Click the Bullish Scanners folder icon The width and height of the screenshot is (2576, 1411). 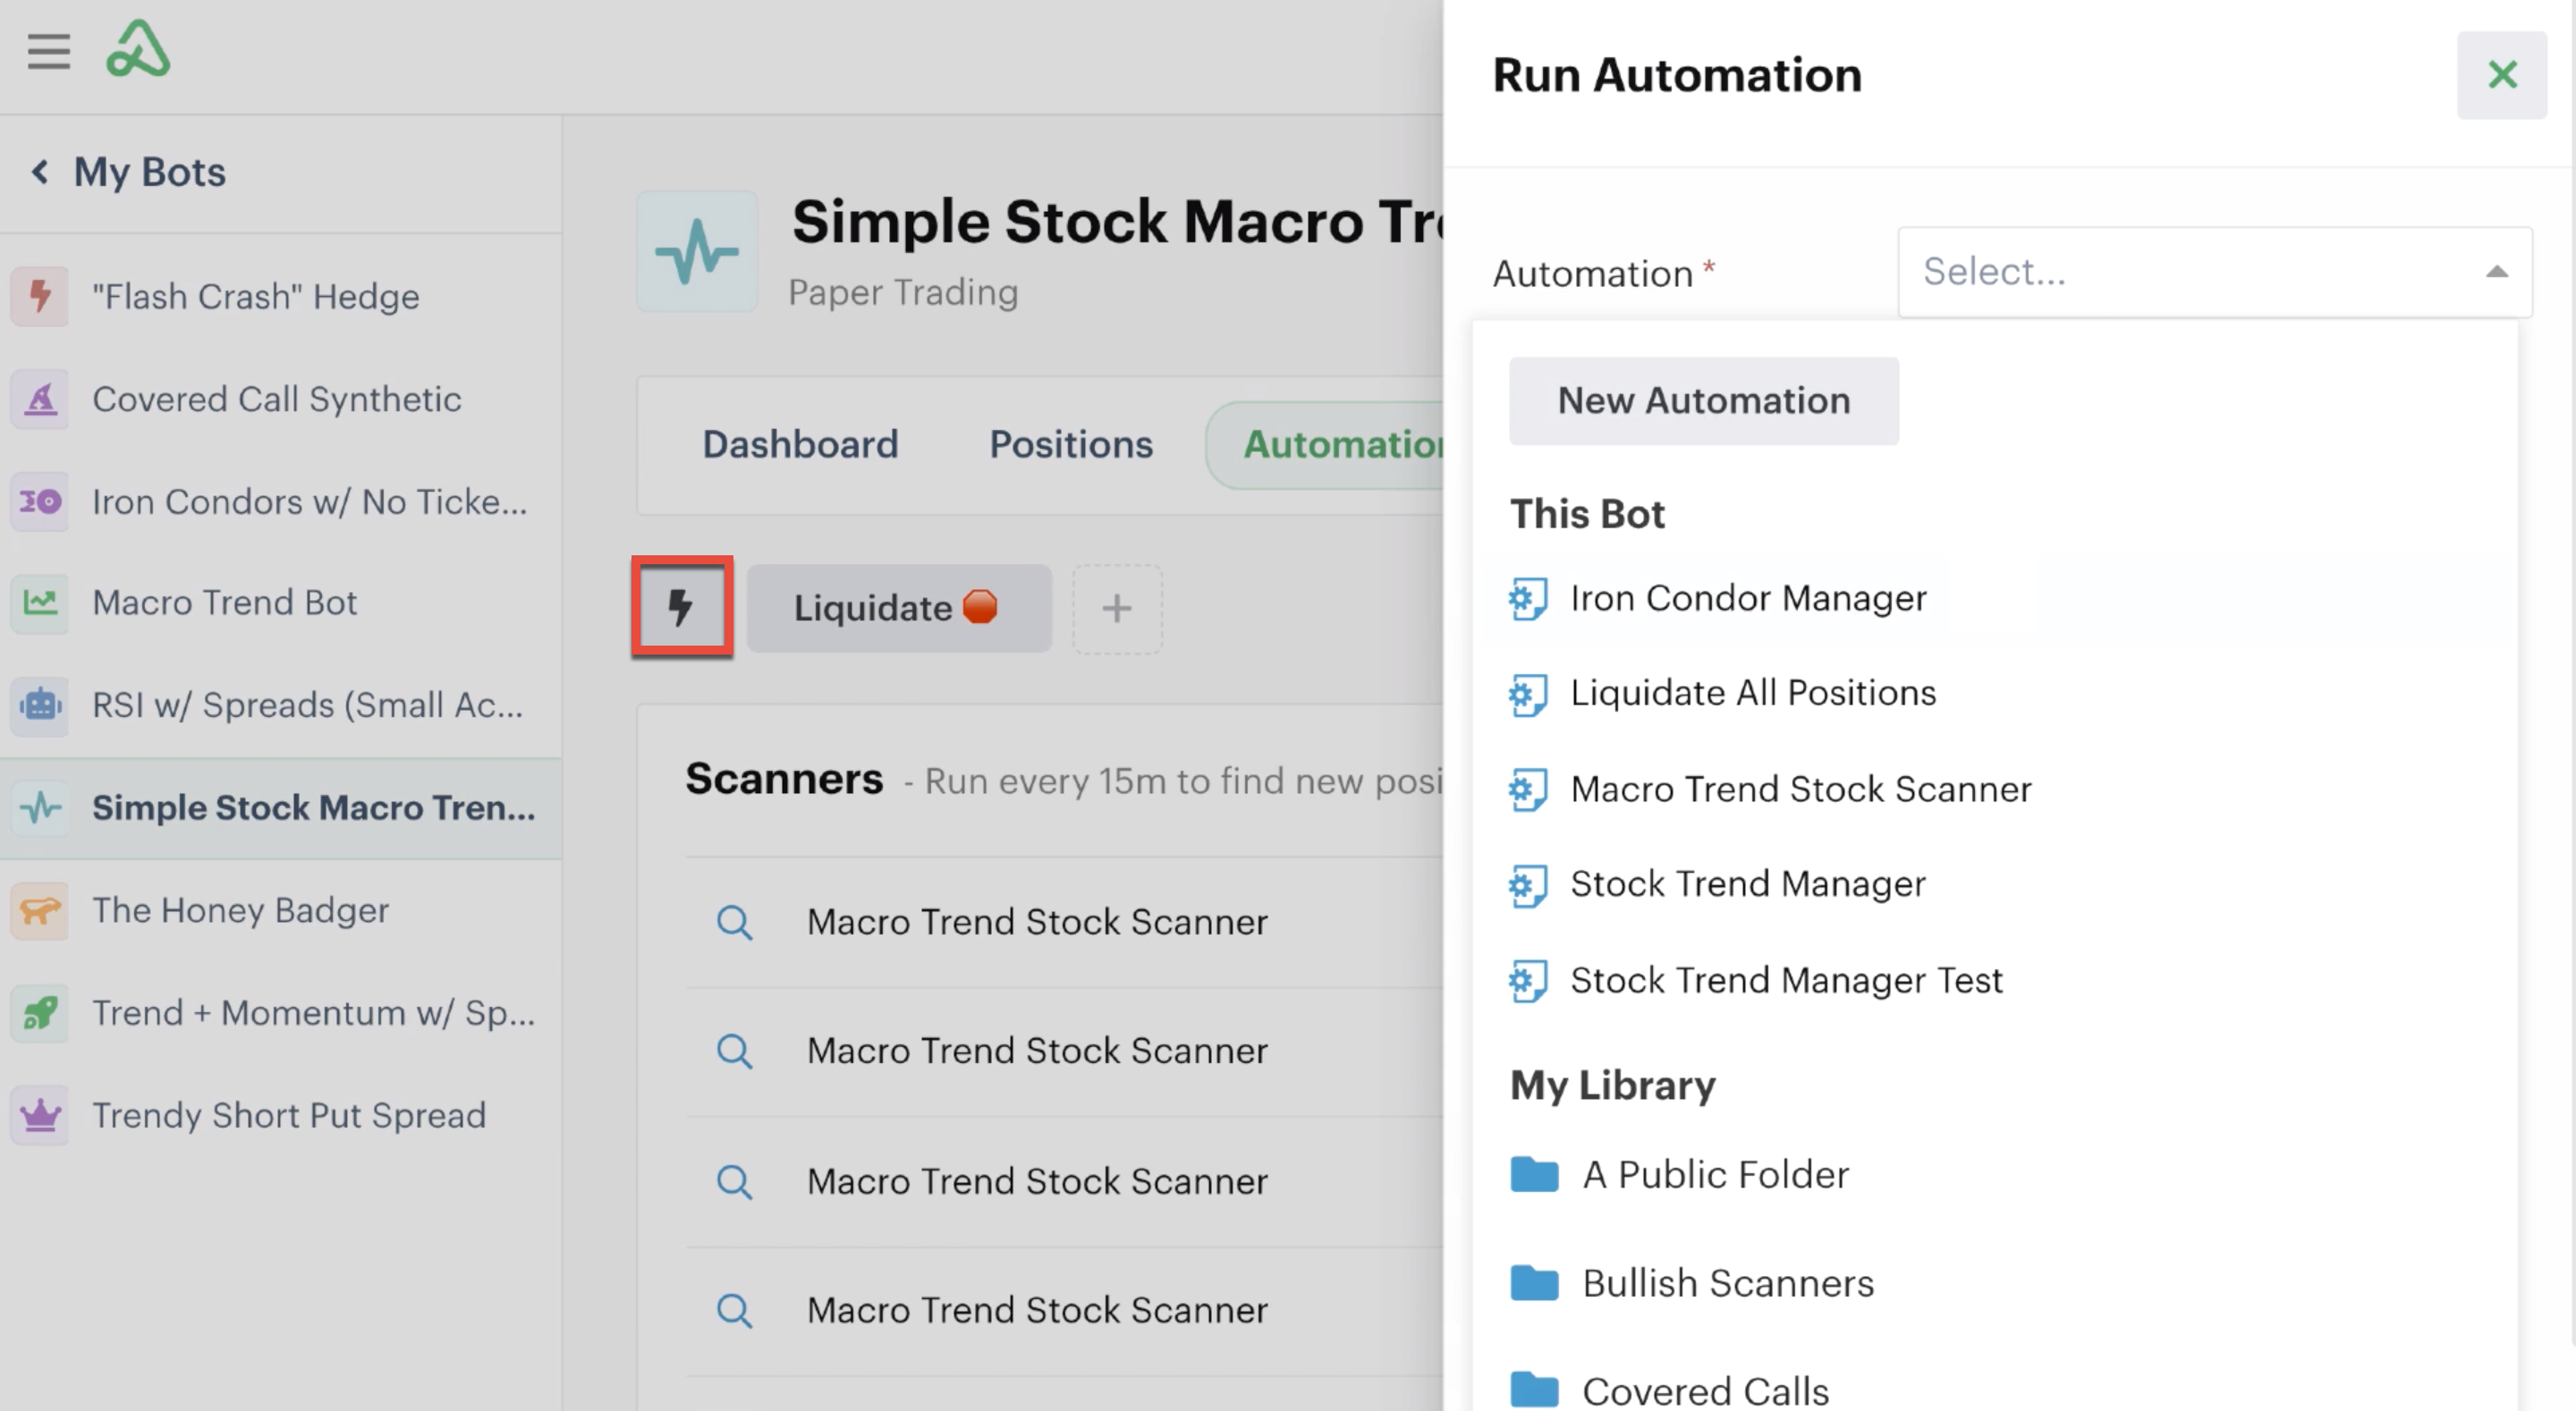[1534, 1283]
